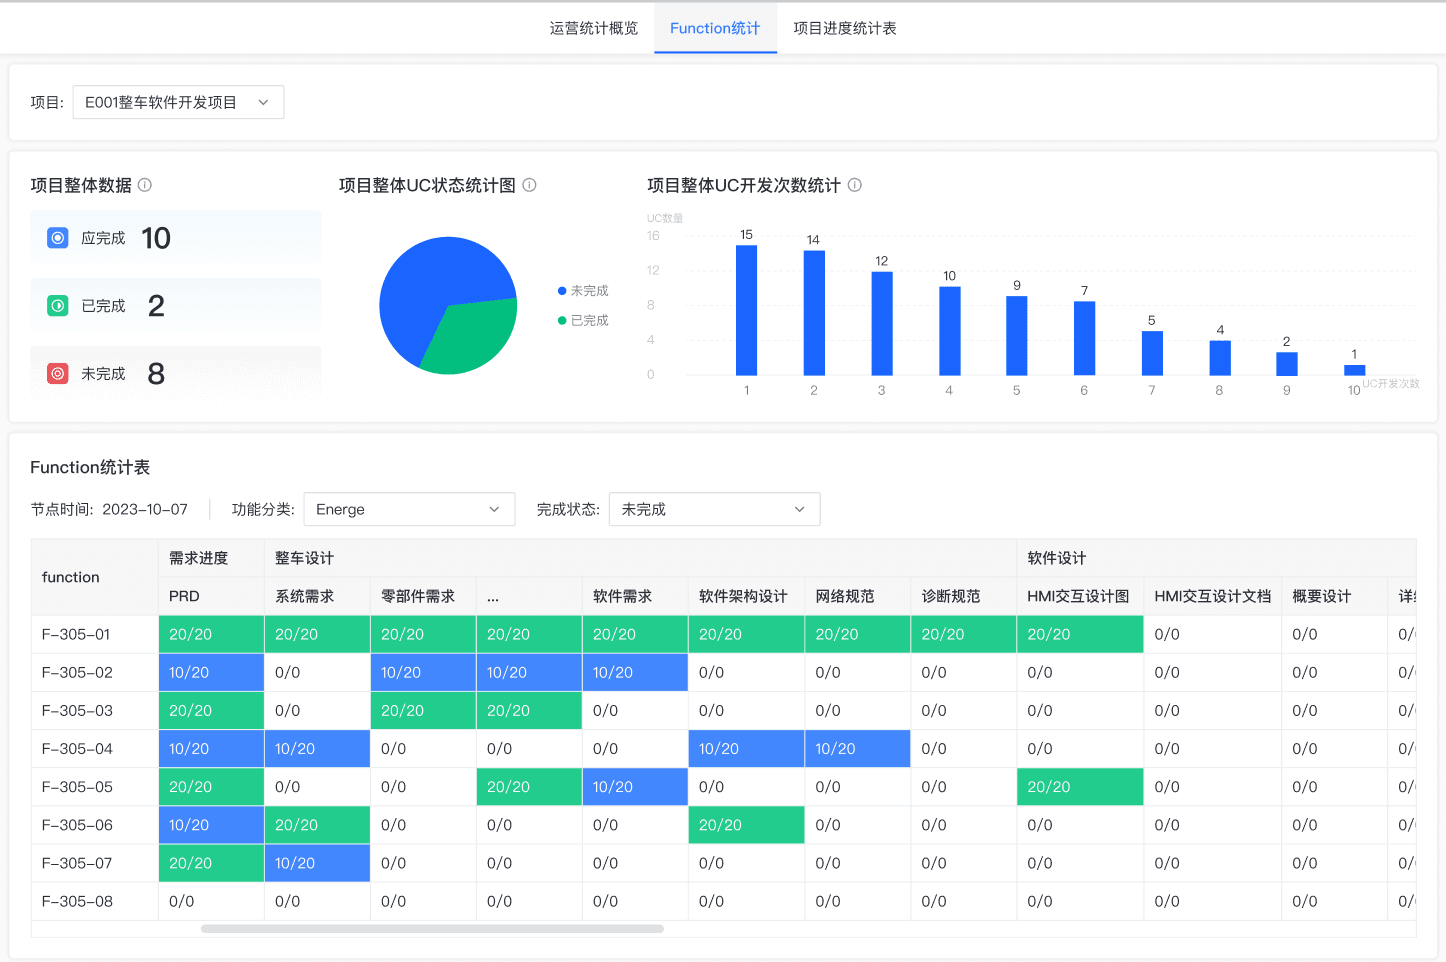
Task: Open the 完成状态 dropdown showing 未完成
Action: tap(714, 509)
